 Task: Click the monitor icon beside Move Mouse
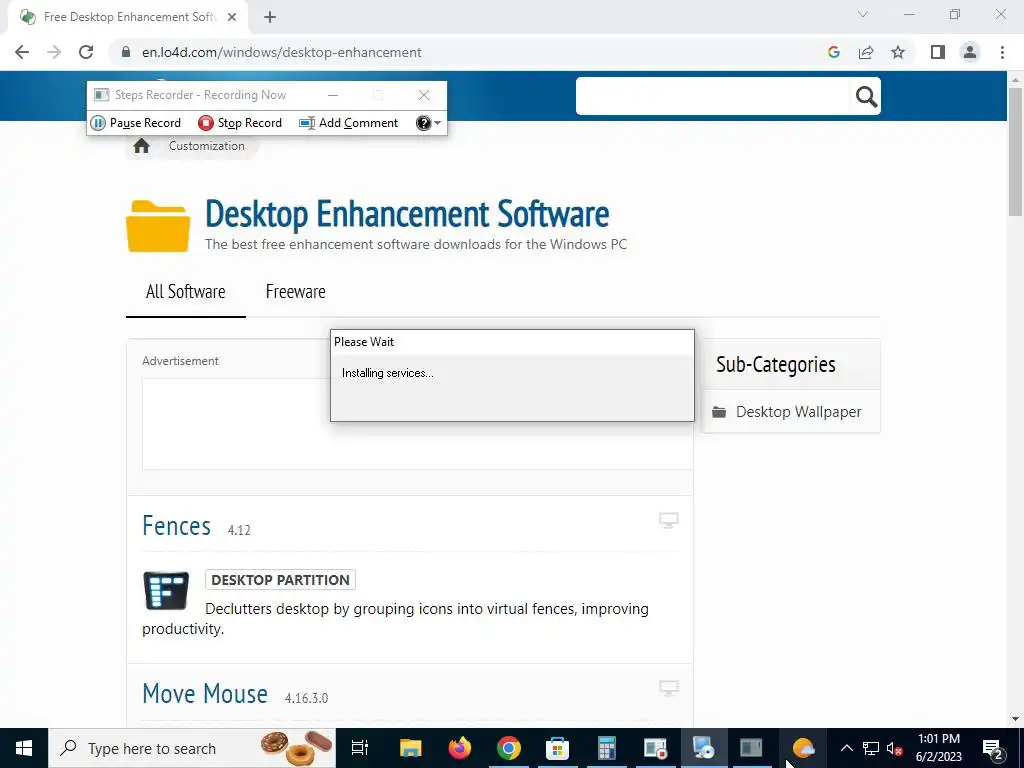point(669,688)
